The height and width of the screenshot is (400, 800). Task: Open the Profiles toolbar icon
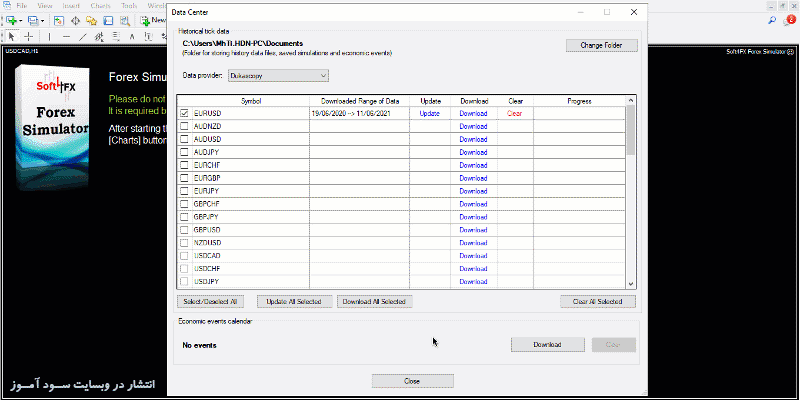[x=33, y=21]
